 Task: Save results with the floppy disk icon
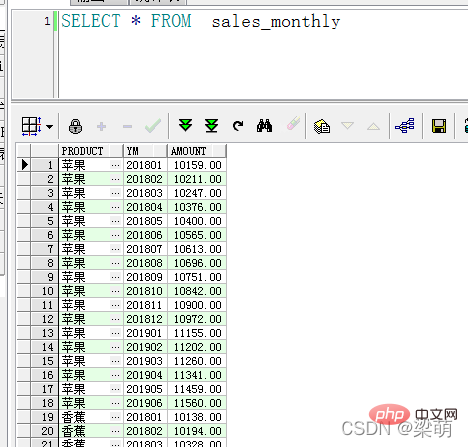point(439,126)
